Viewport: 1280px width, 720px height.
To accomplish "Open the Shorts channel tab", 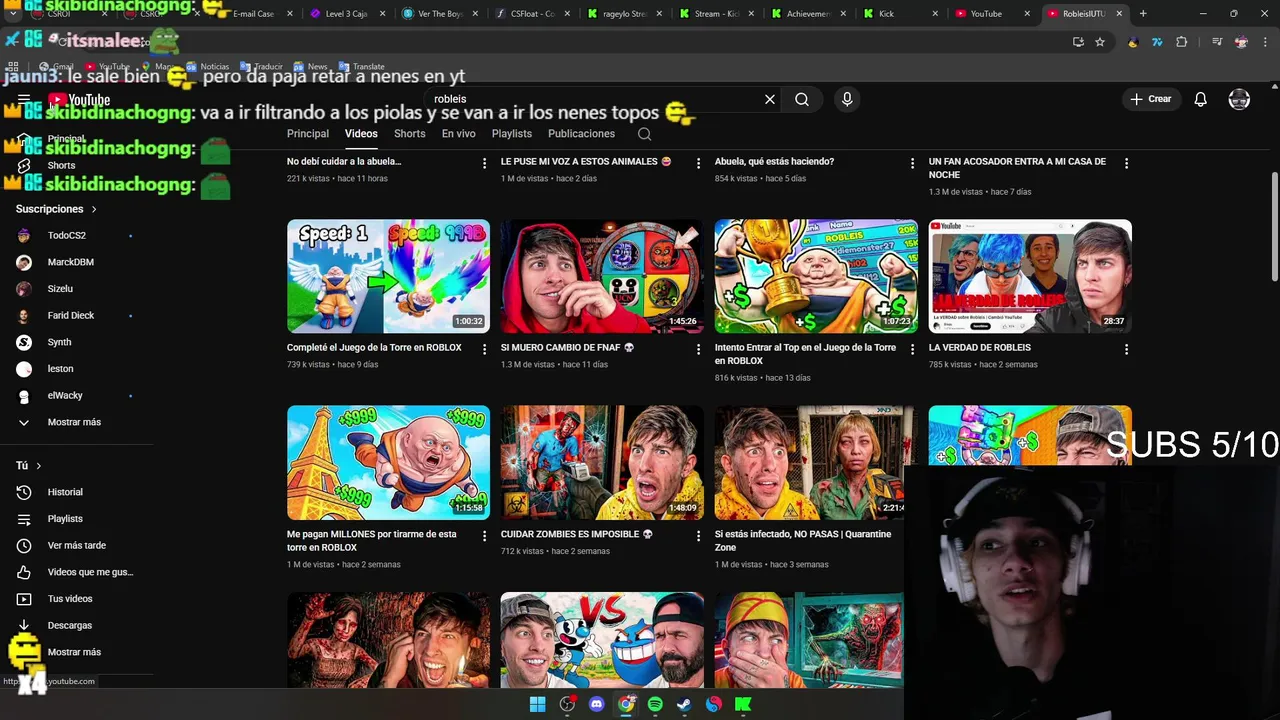I will click(410, 134).
